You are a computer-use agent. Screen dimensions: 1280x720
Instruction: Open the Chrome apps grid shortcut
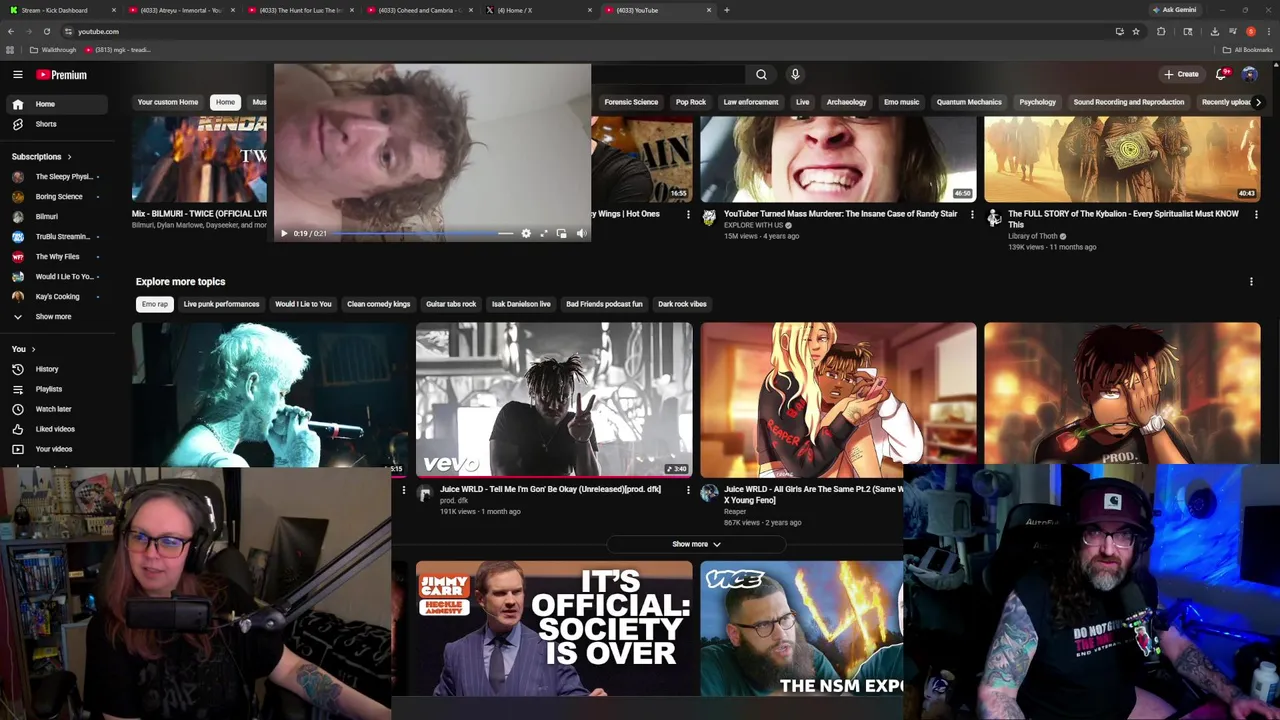pos(10,49)
